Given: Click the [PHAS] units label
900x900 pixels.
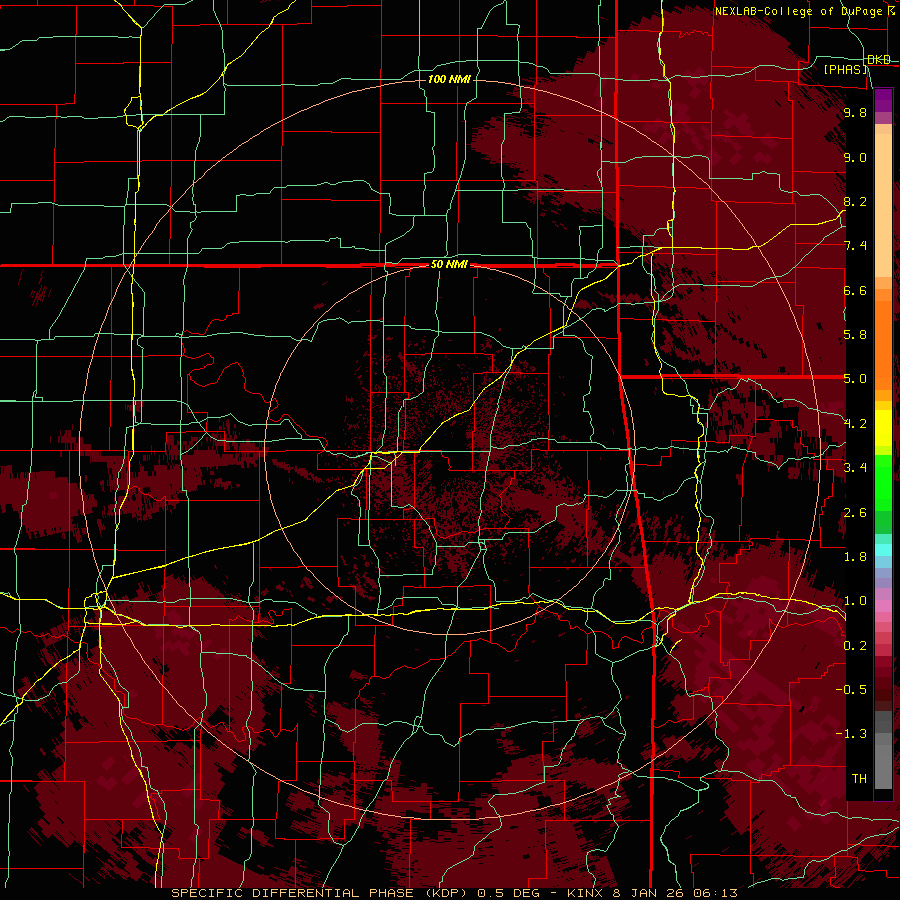Looking at the screenshot, I should (845, 69).
